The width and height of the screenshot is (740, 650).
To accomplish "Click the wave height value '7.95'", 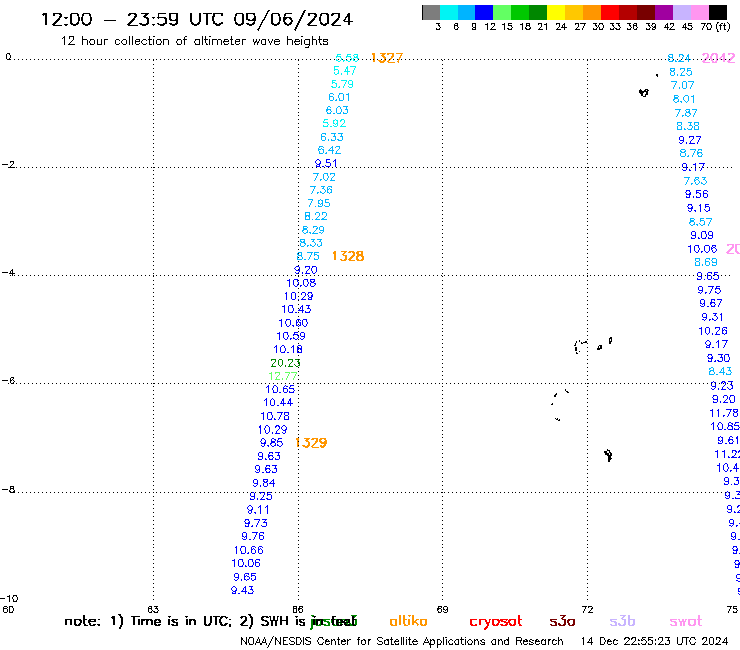I will click(x=319, y=203).
